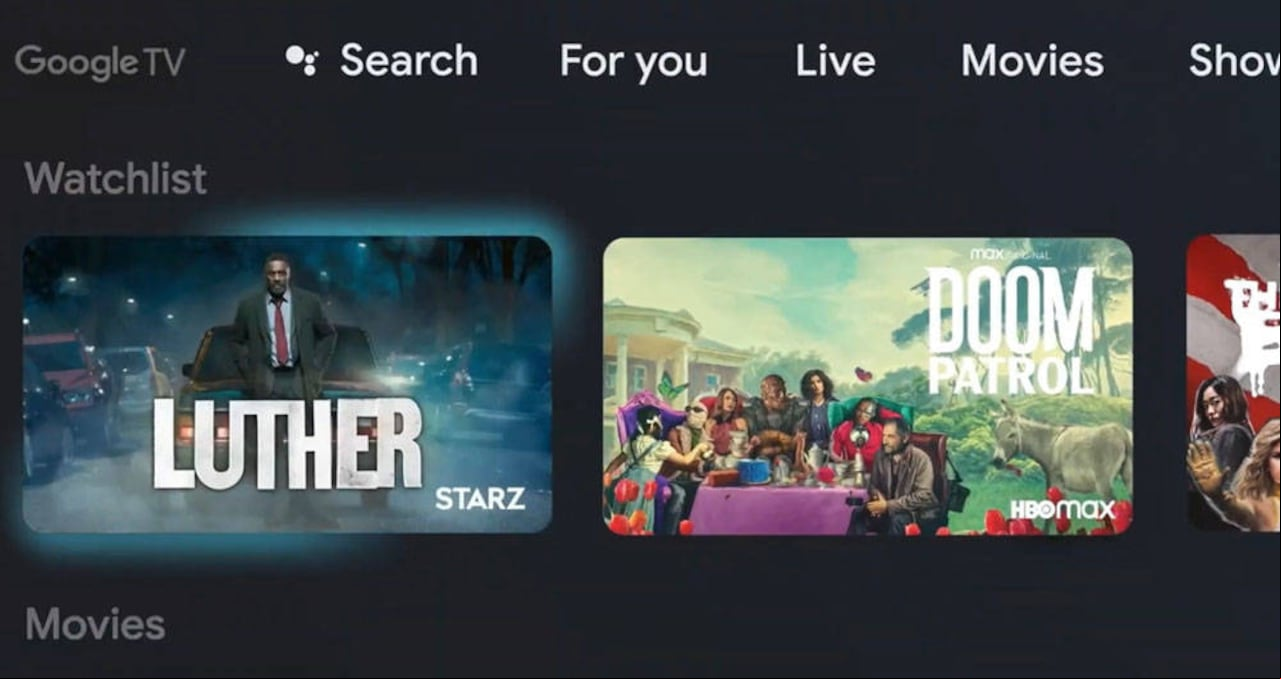Select the Live tab
The width and height of the screenshot is (1281, 679).
click(835, 61)
